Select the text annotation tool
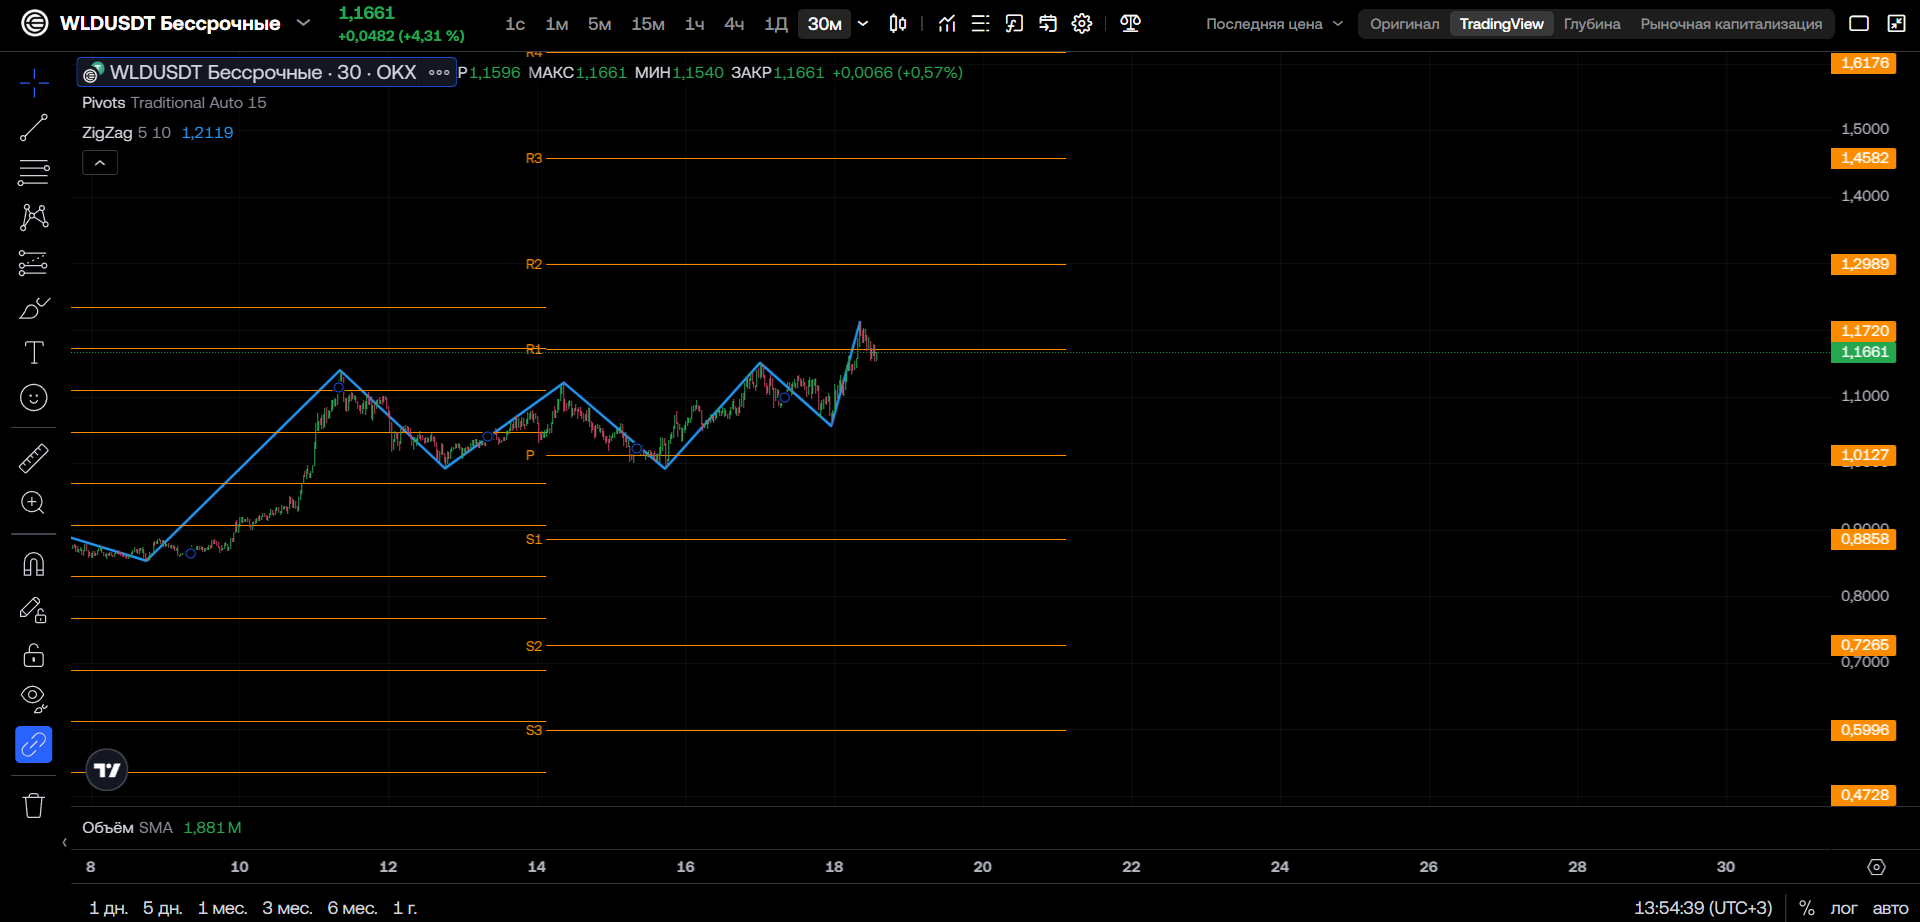This screenshot has height=922, width=1920. [x=33, y=352]
